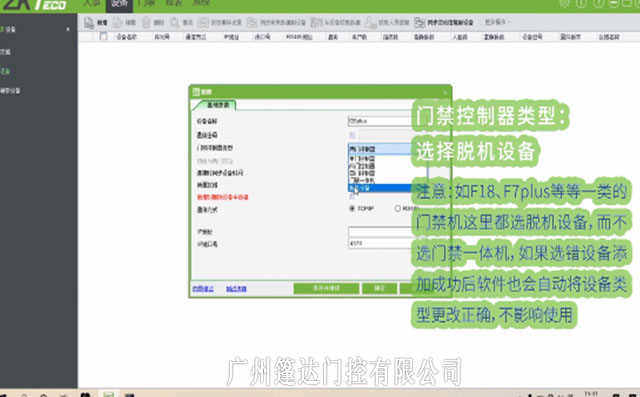Click the 确定 confirm button

(x=380, y=288)
